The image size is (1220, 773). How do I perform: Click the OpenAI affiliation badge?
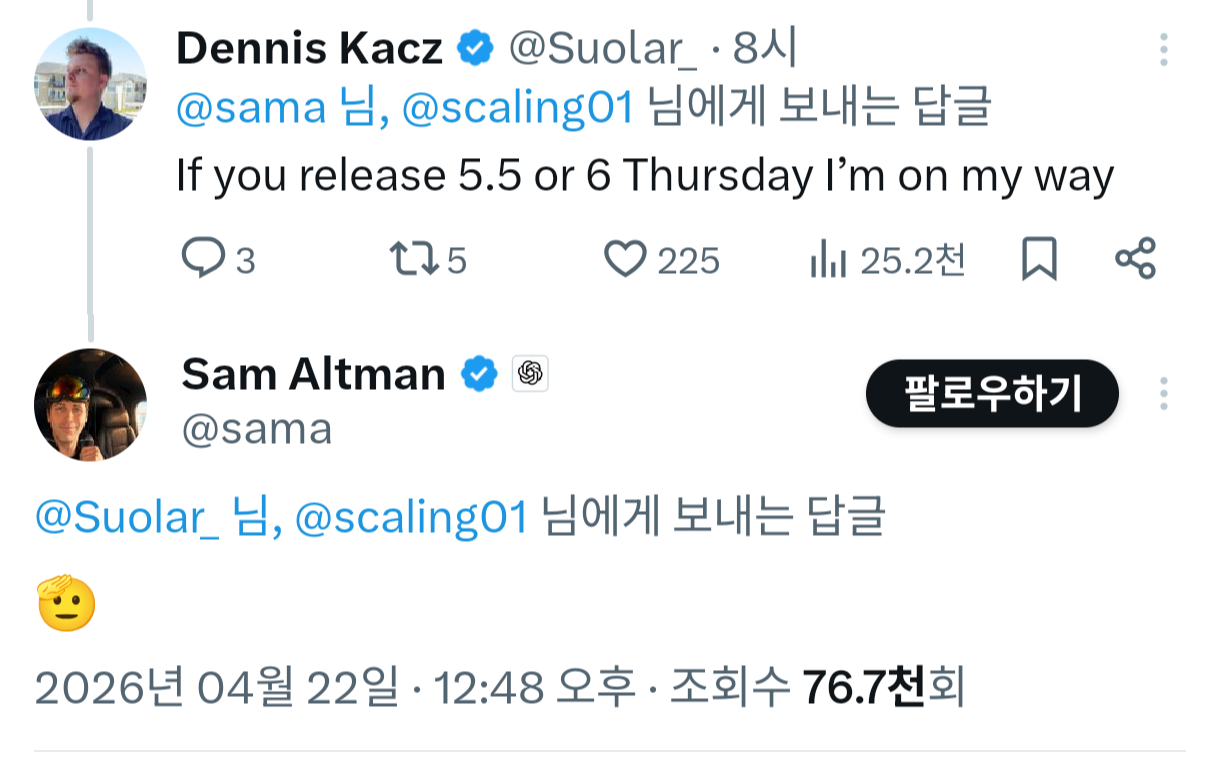(x=530, y=374)
